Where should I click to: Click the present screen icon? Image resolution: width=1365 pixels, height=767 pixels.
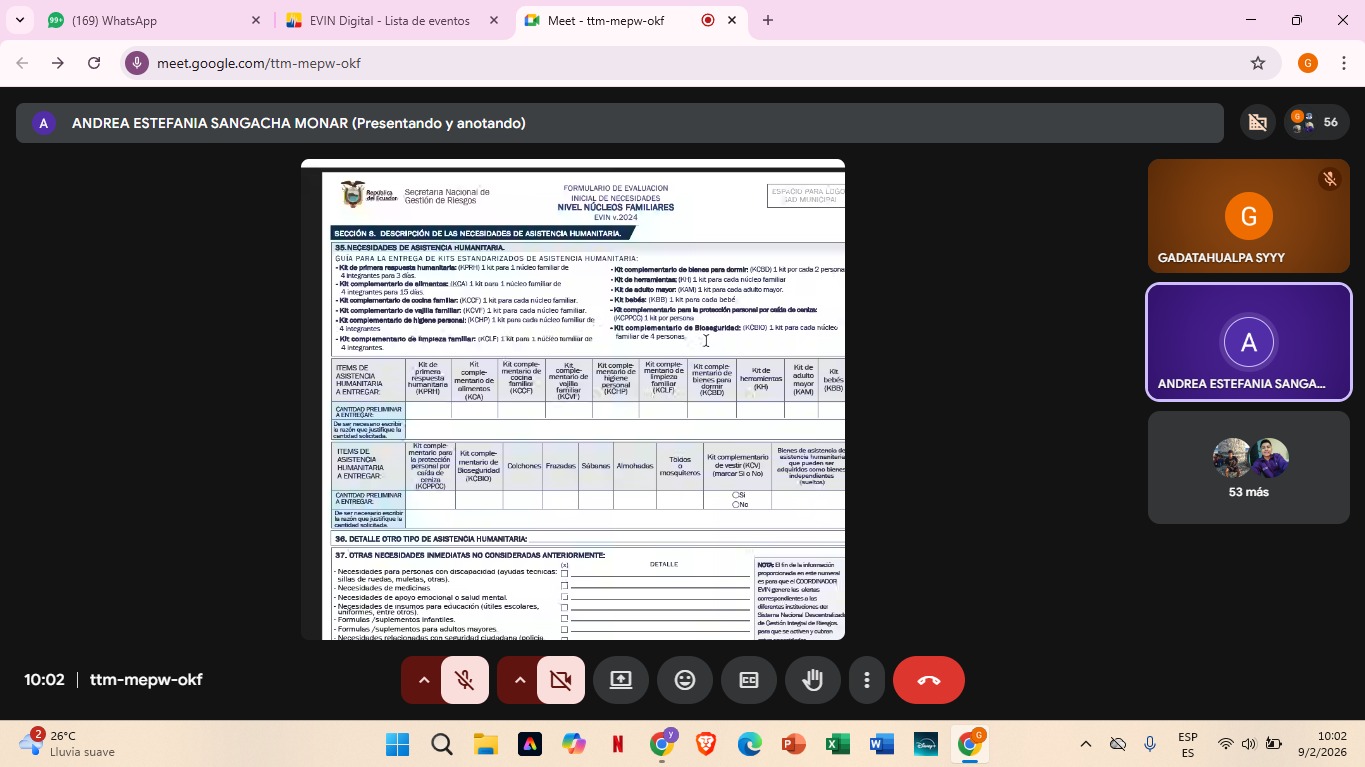621,680
